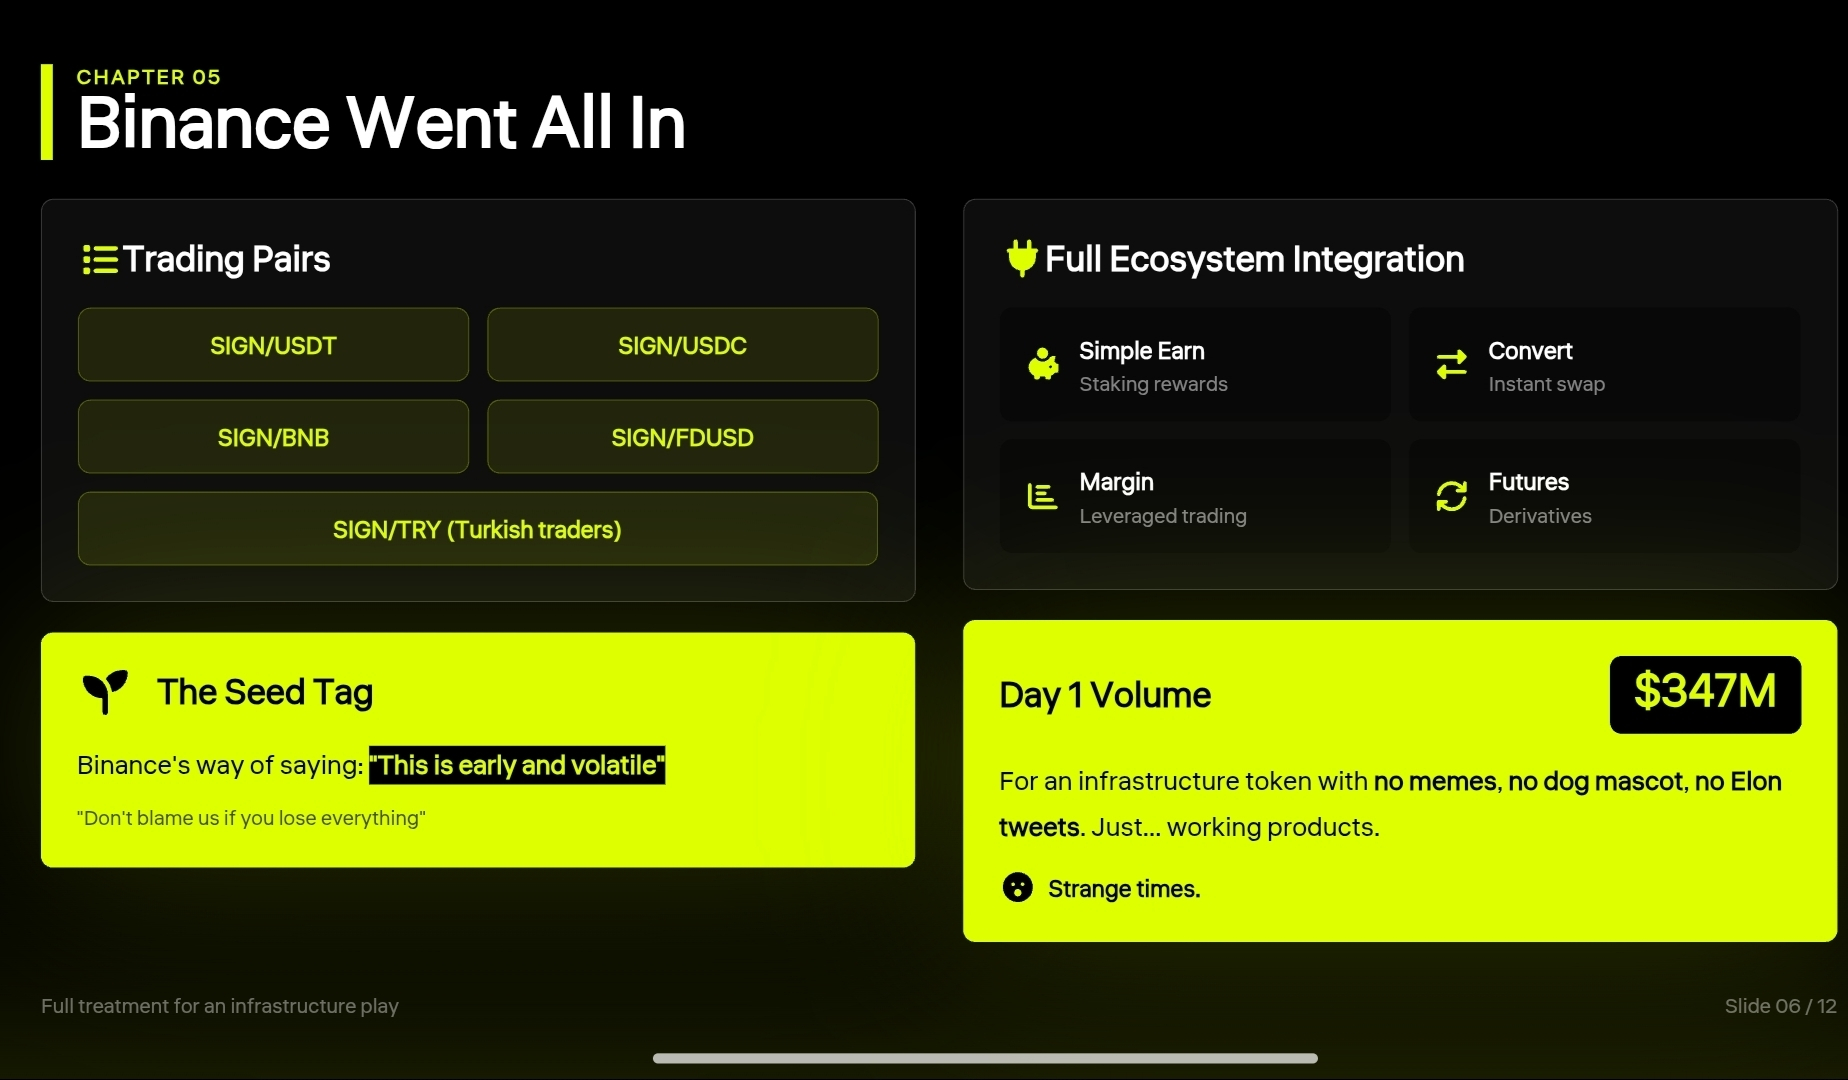The image size is (1848, 1080).
Task: Click the Staking rewards subtitle
Action: 1153,384
